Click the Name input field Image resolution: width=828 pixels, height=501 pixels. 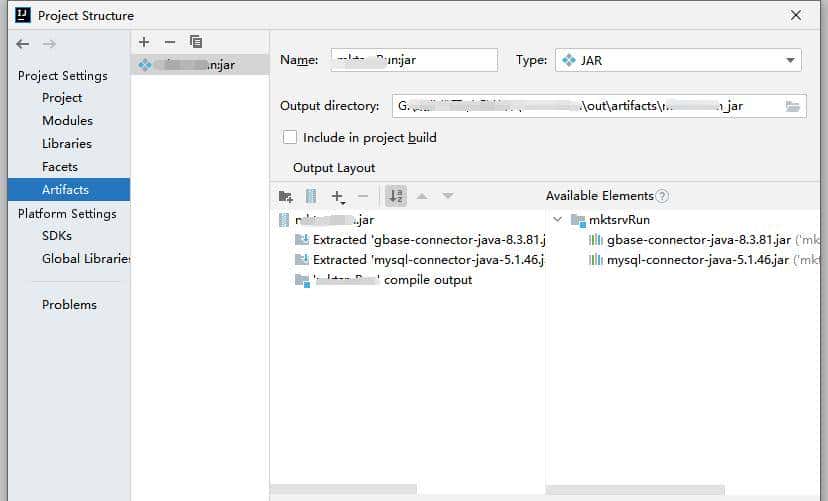414,60
